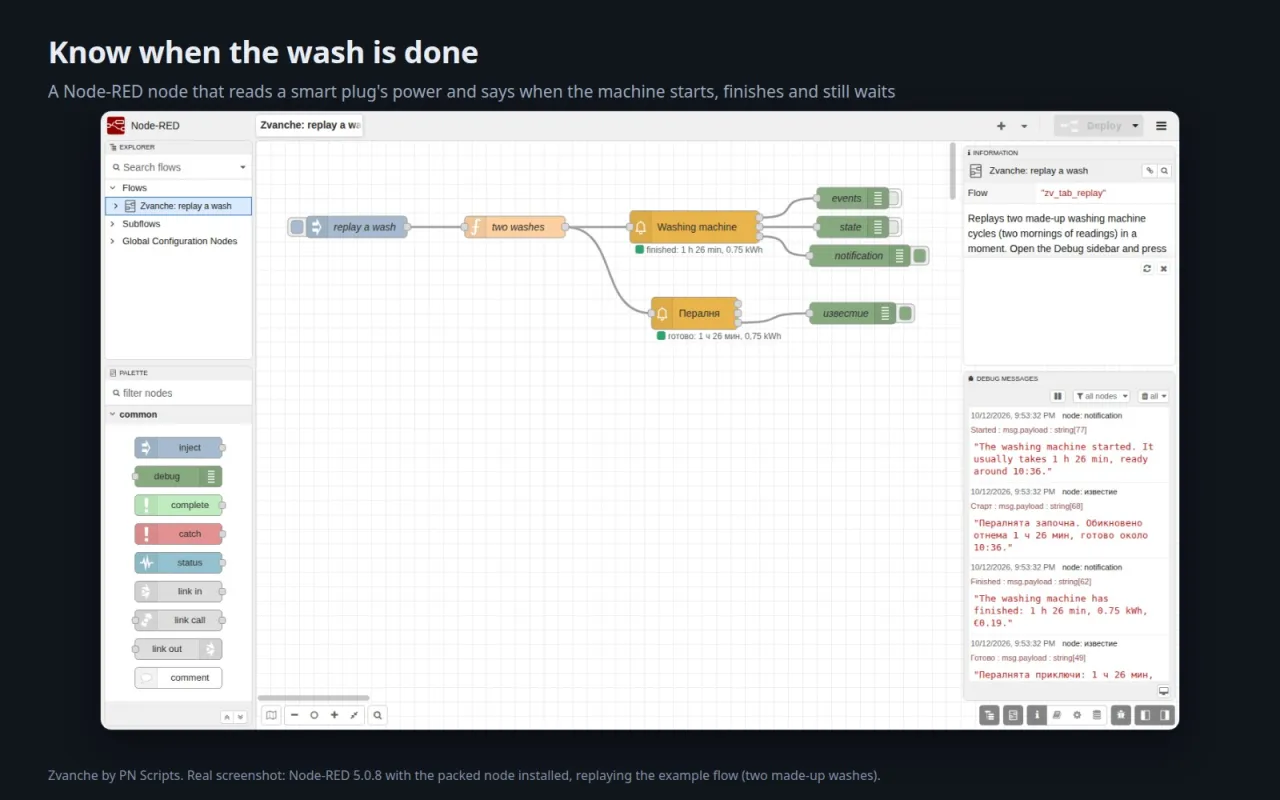The width and height of the screenshot is (1280, 800).
Task: Show the Information sidebar tab
Action: pyautogui.click(x=1037, y=715)
